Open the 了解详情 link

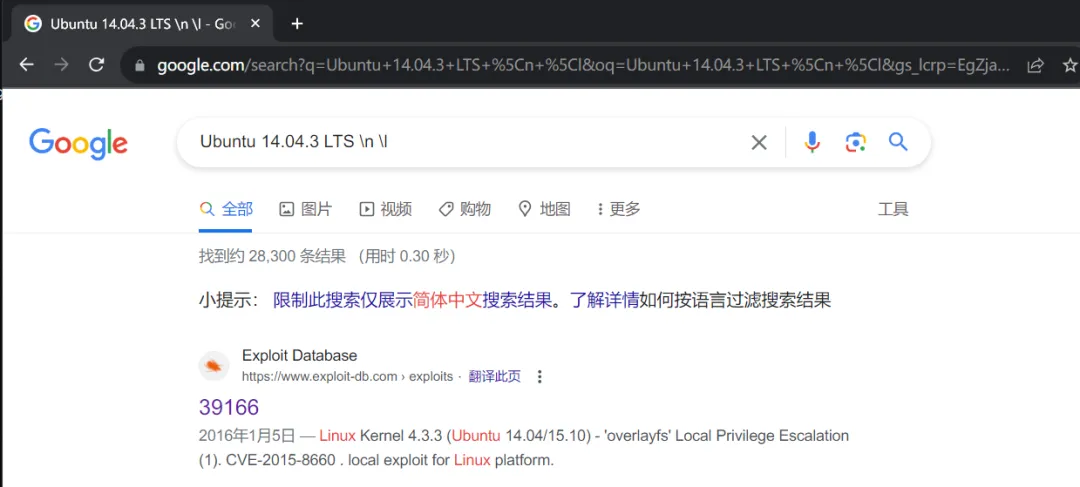(x=604, y=300)
